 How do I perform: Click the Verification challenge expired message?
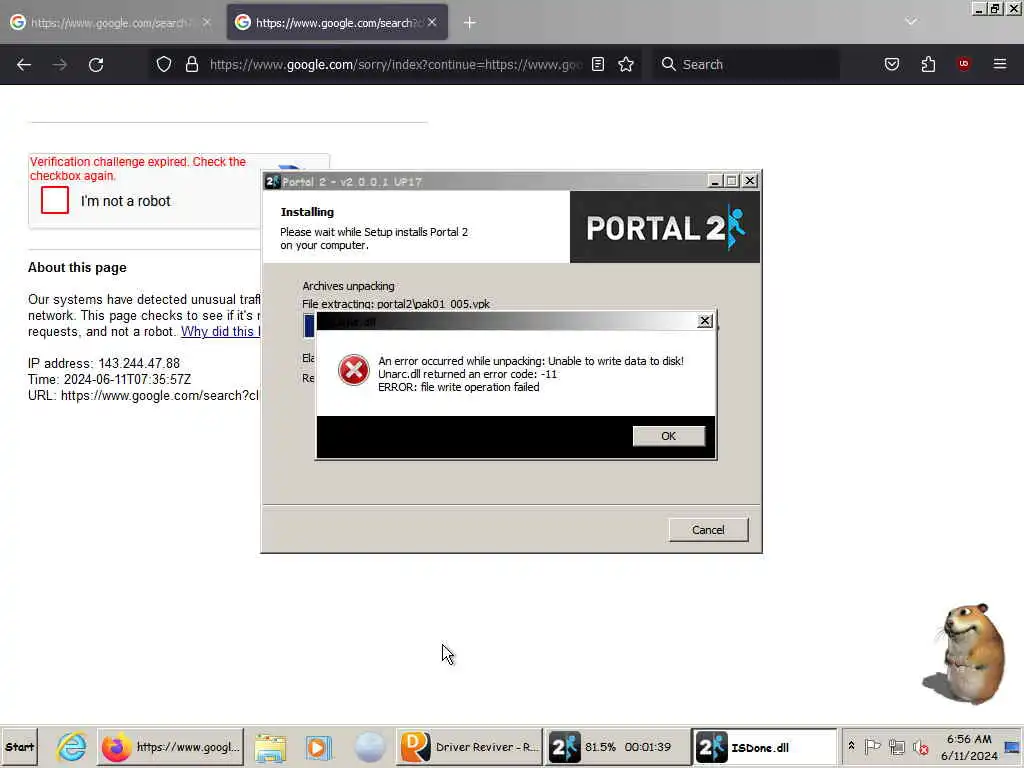pyautogui.click(x=138, y=168)
